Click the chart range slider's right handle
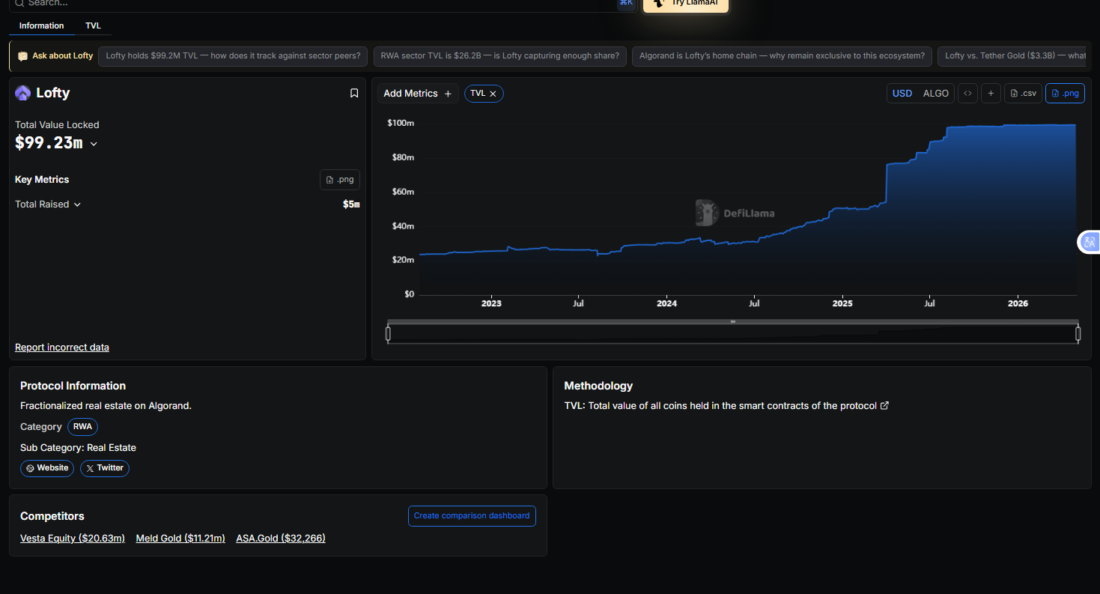Viewport: 1100px width, 594px height. pyautogui.click(x=1078, y=334)
